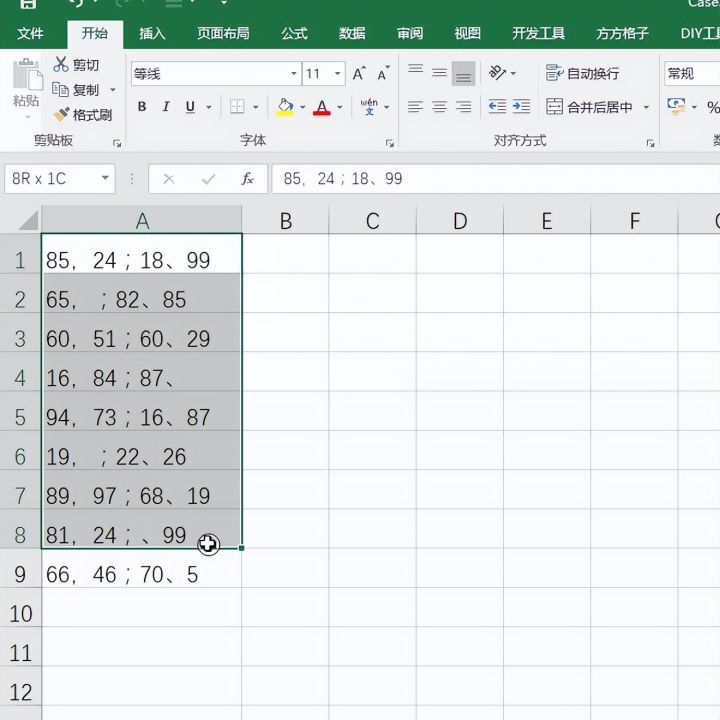Switch to 数据 tab
Screen dimensions: 720x720
pos(352,34)
